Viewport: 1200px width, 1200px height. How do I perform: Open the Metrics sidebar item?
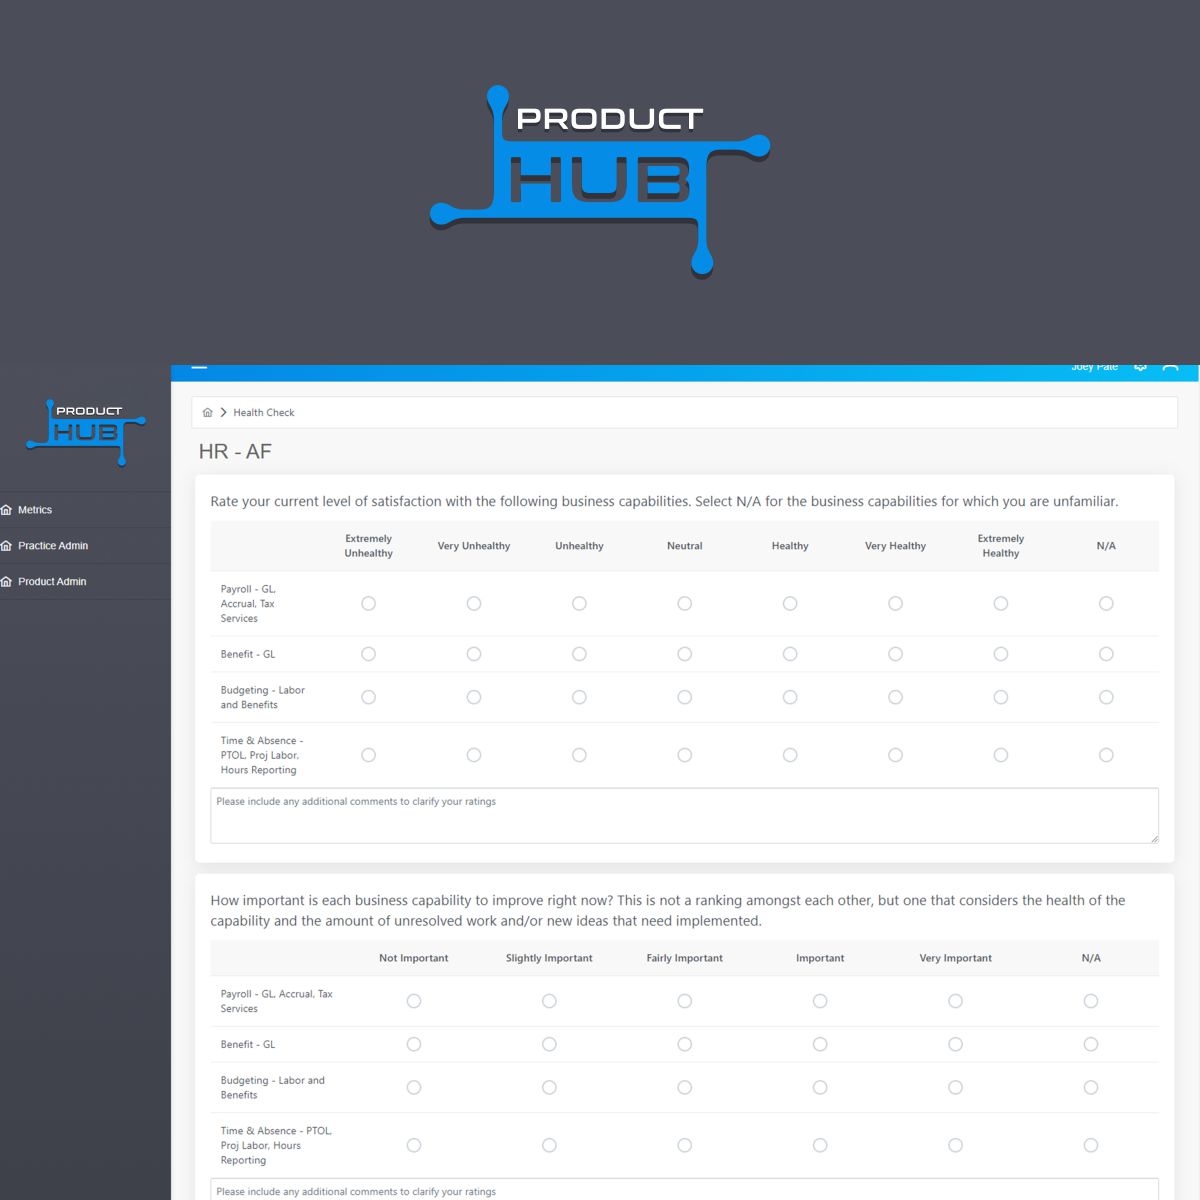tap(85, 510)
